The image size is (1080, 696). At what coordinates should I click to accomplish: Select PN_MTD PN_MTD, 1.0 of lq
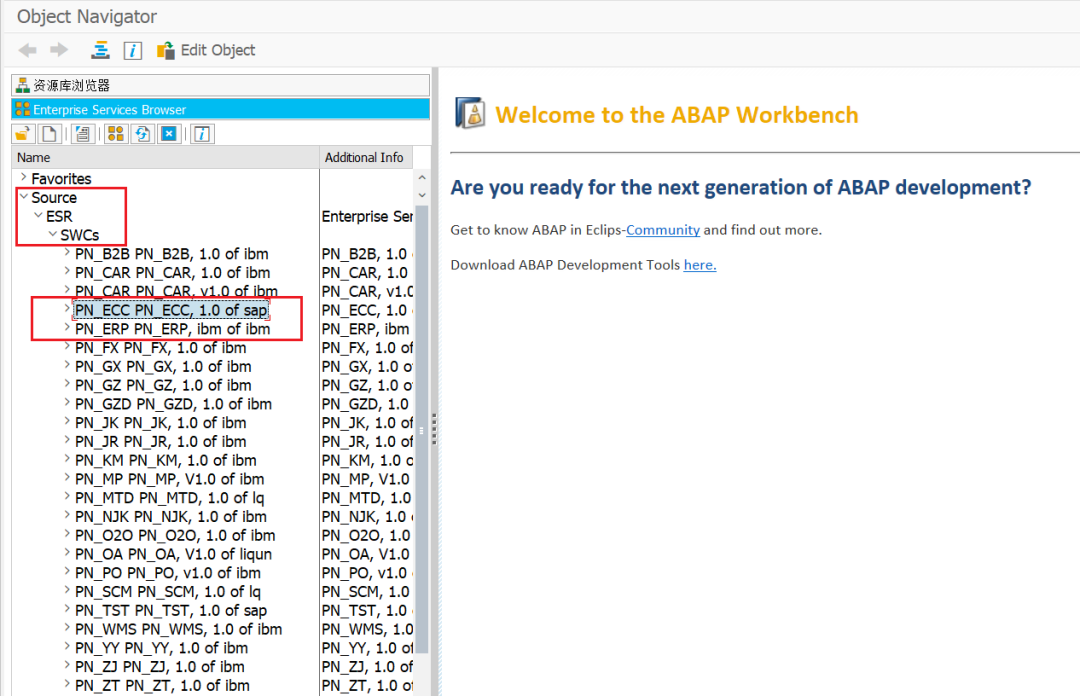(x=169, y=498)
